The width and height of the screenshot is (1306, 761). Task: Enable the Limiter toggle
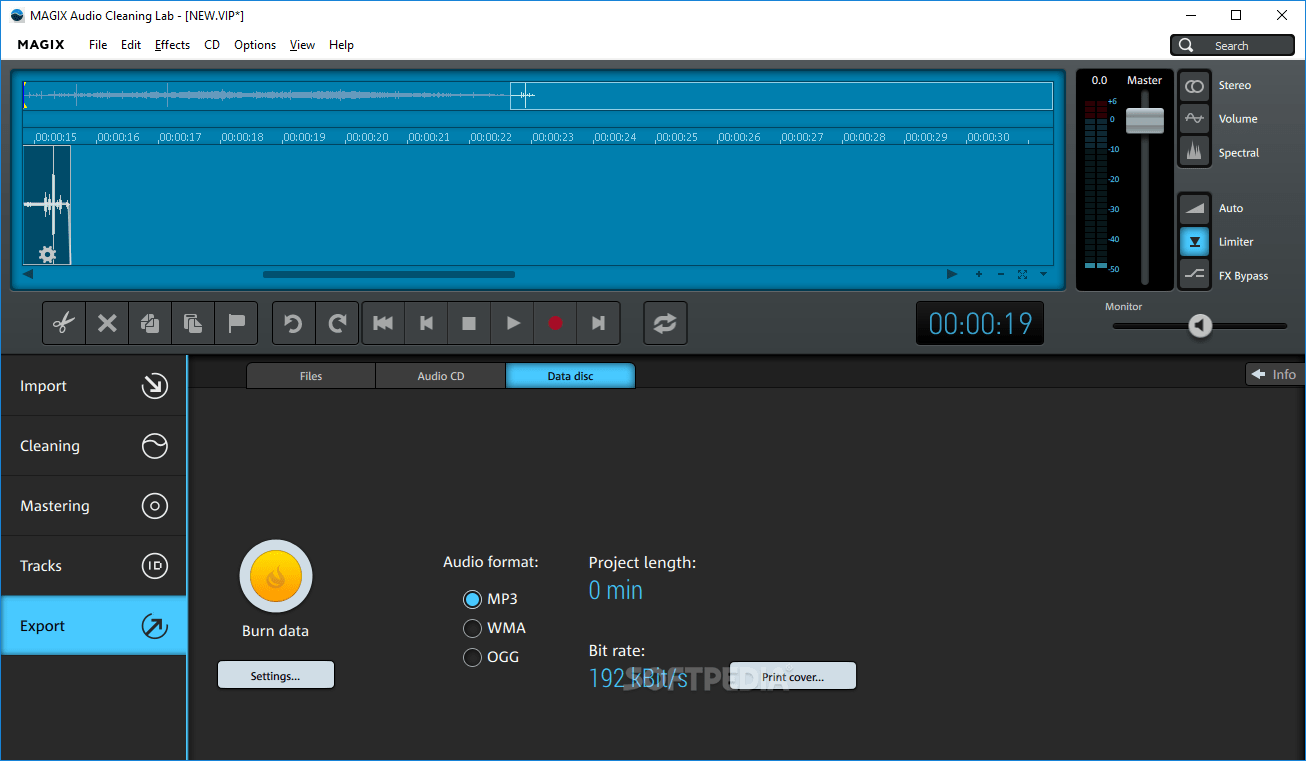[x=1194, y=241]
